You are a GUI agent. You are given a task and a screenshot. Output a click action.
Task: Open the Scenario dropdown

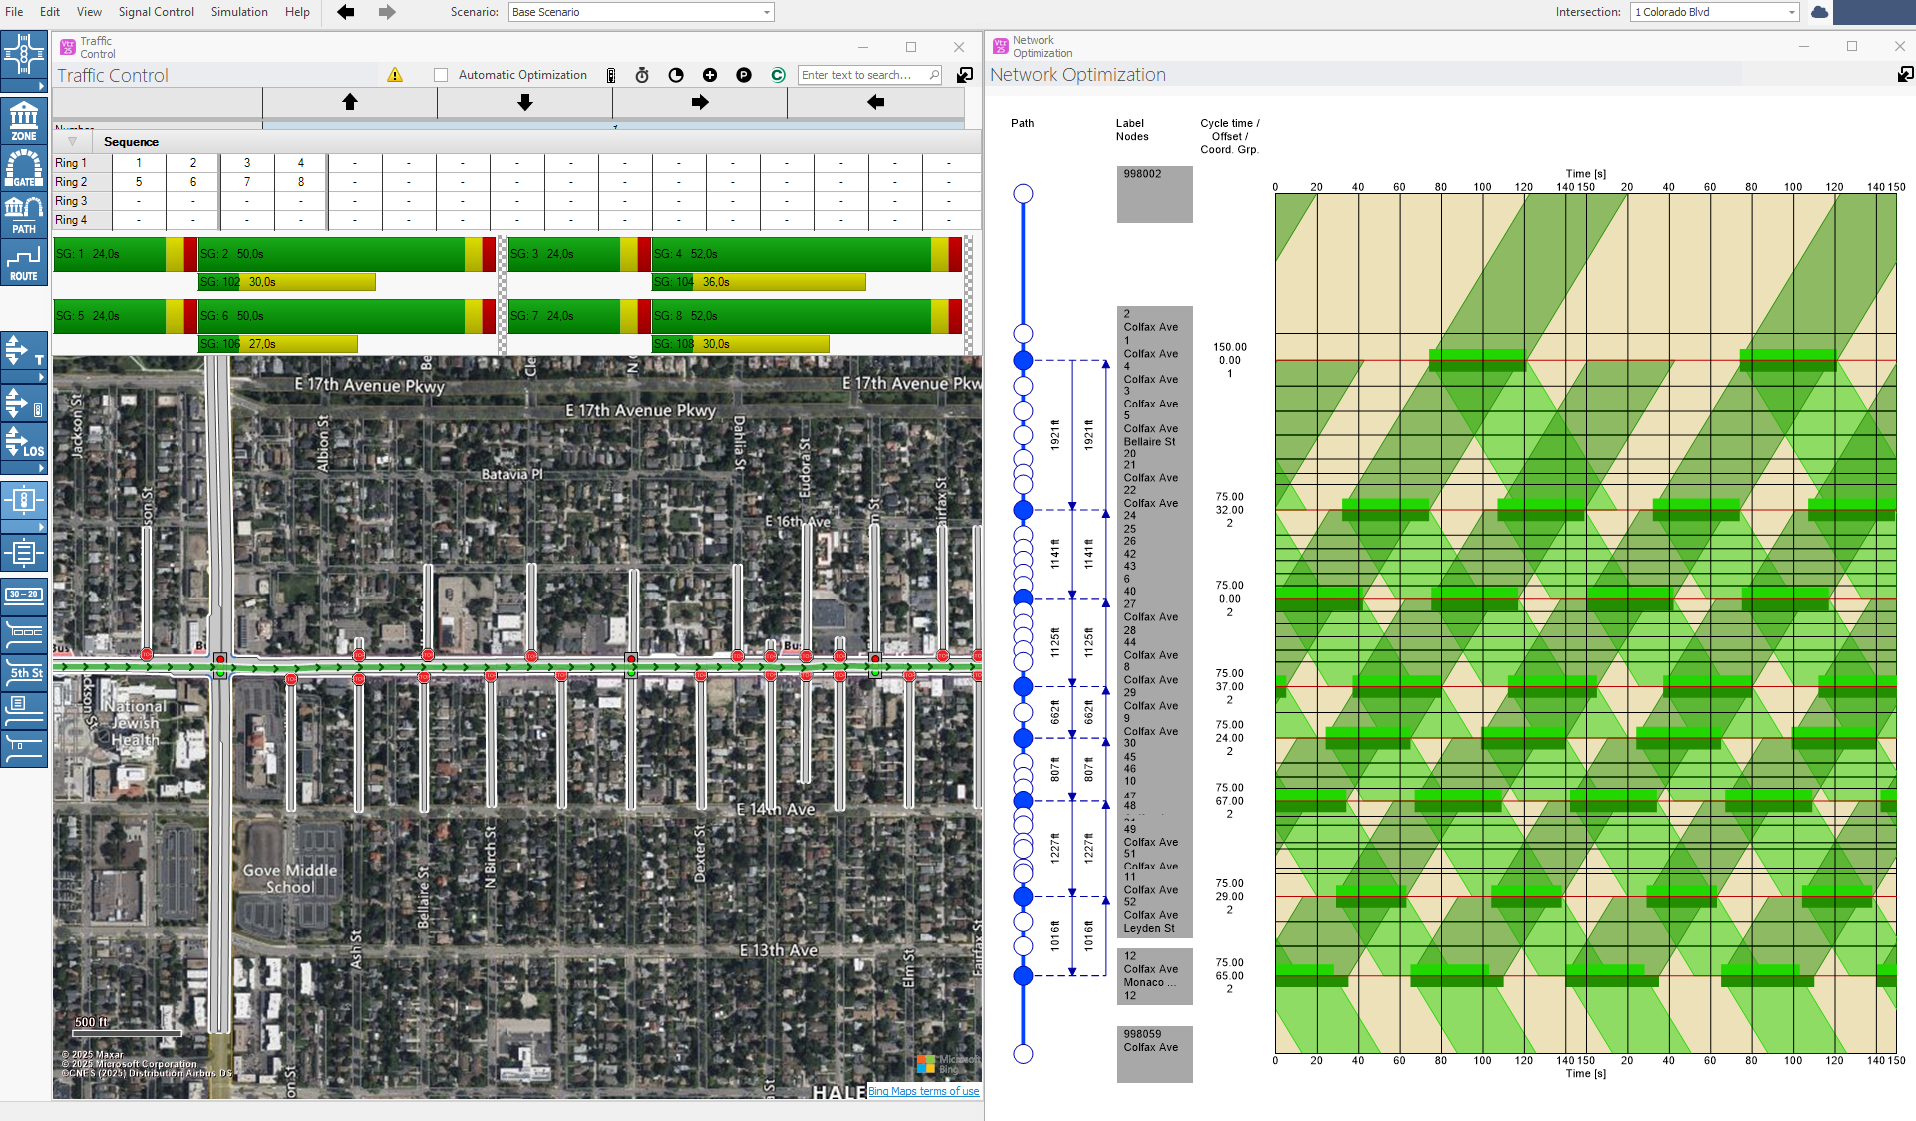coord(641,12)
